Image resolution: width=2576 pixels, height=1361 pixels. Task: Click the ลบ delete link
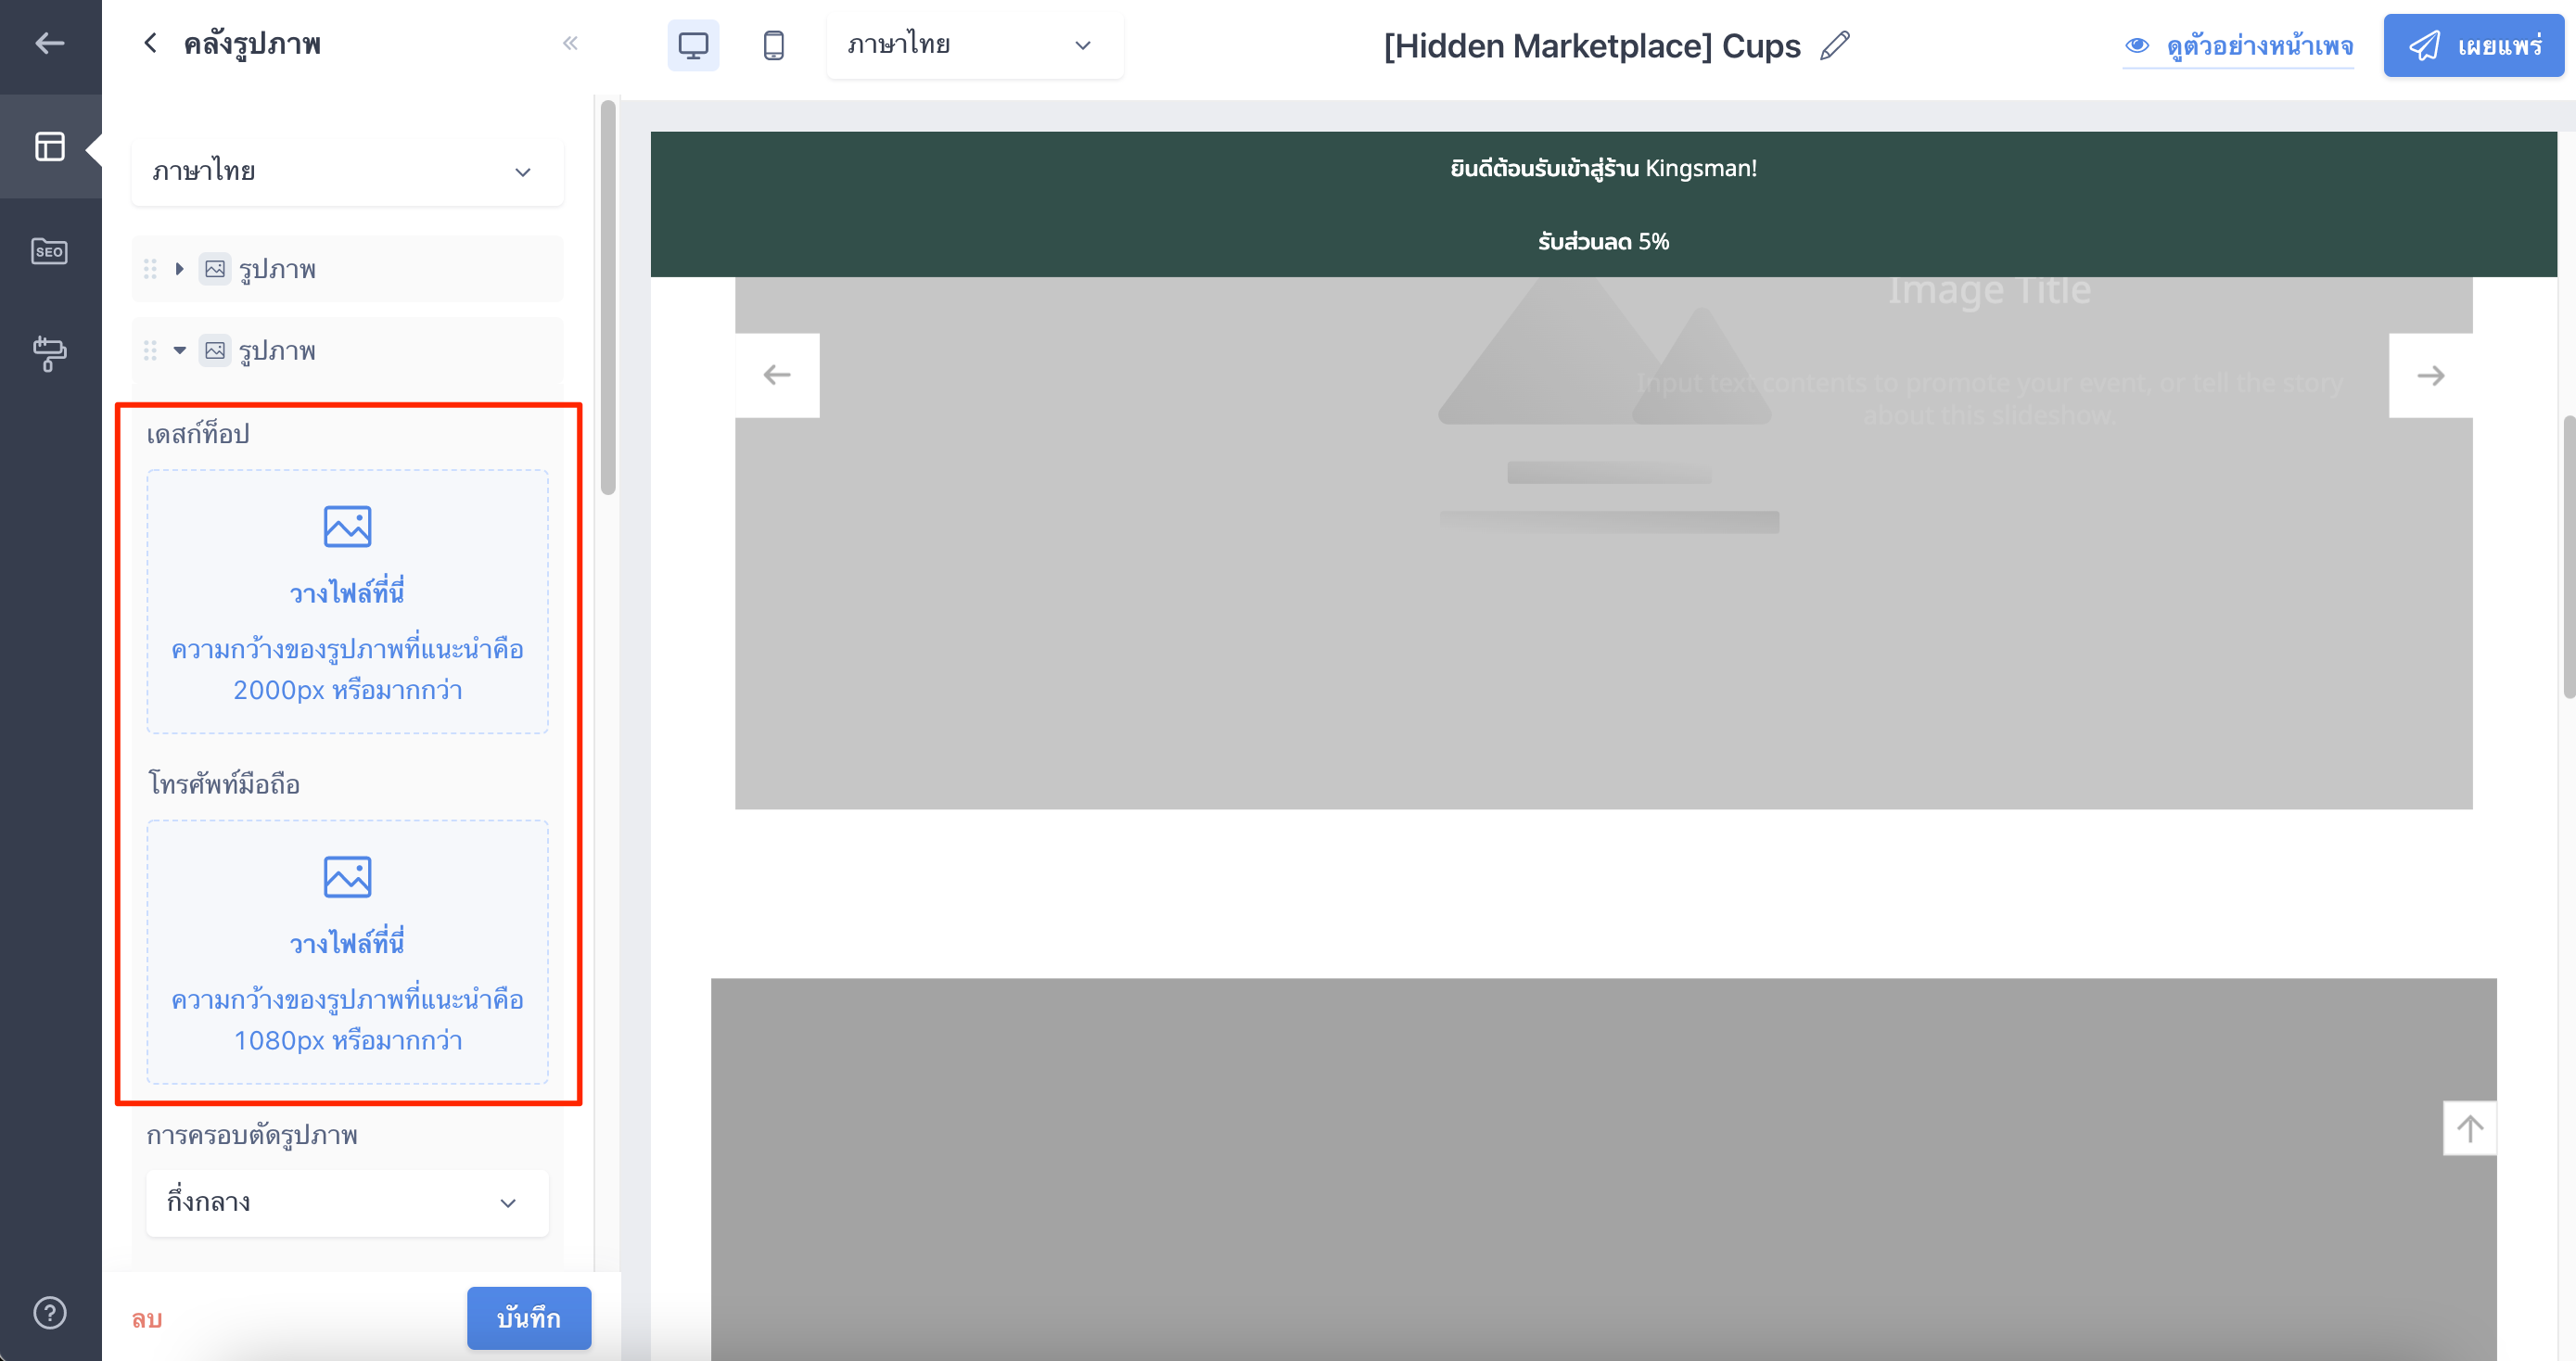(147, 1318)
